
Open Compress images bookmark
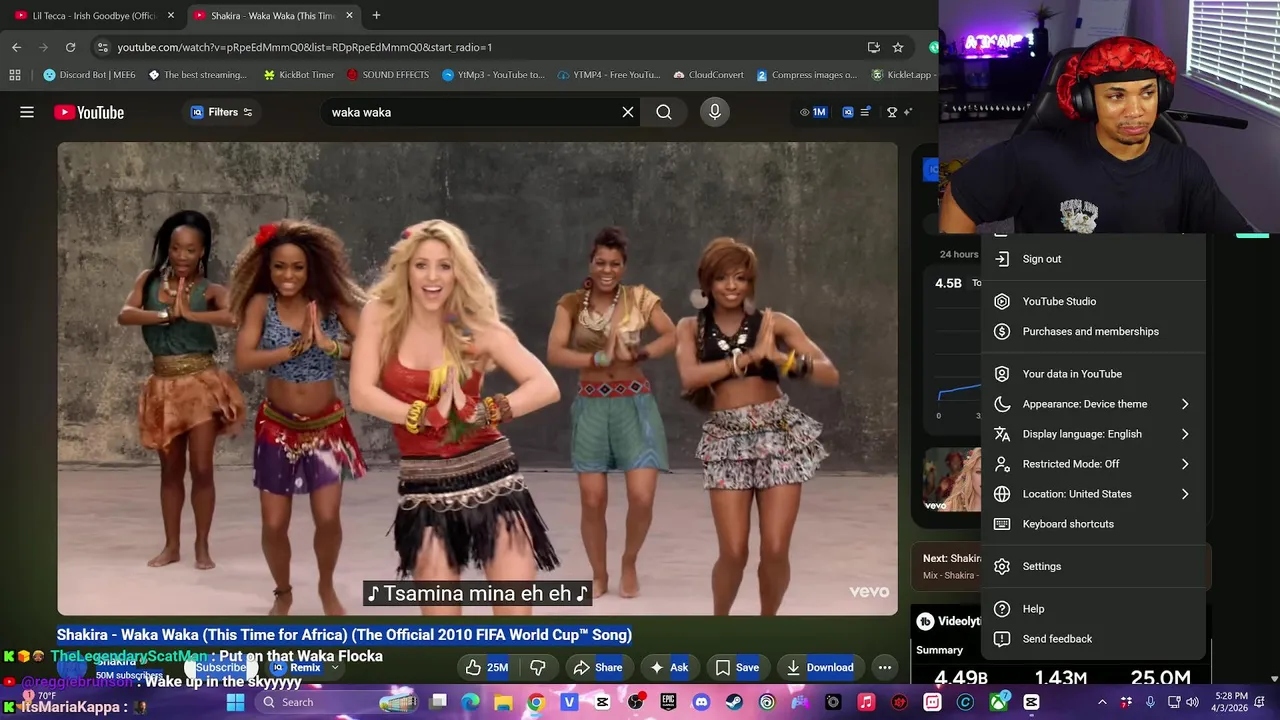pyautogui.click(x=806, y=75)
